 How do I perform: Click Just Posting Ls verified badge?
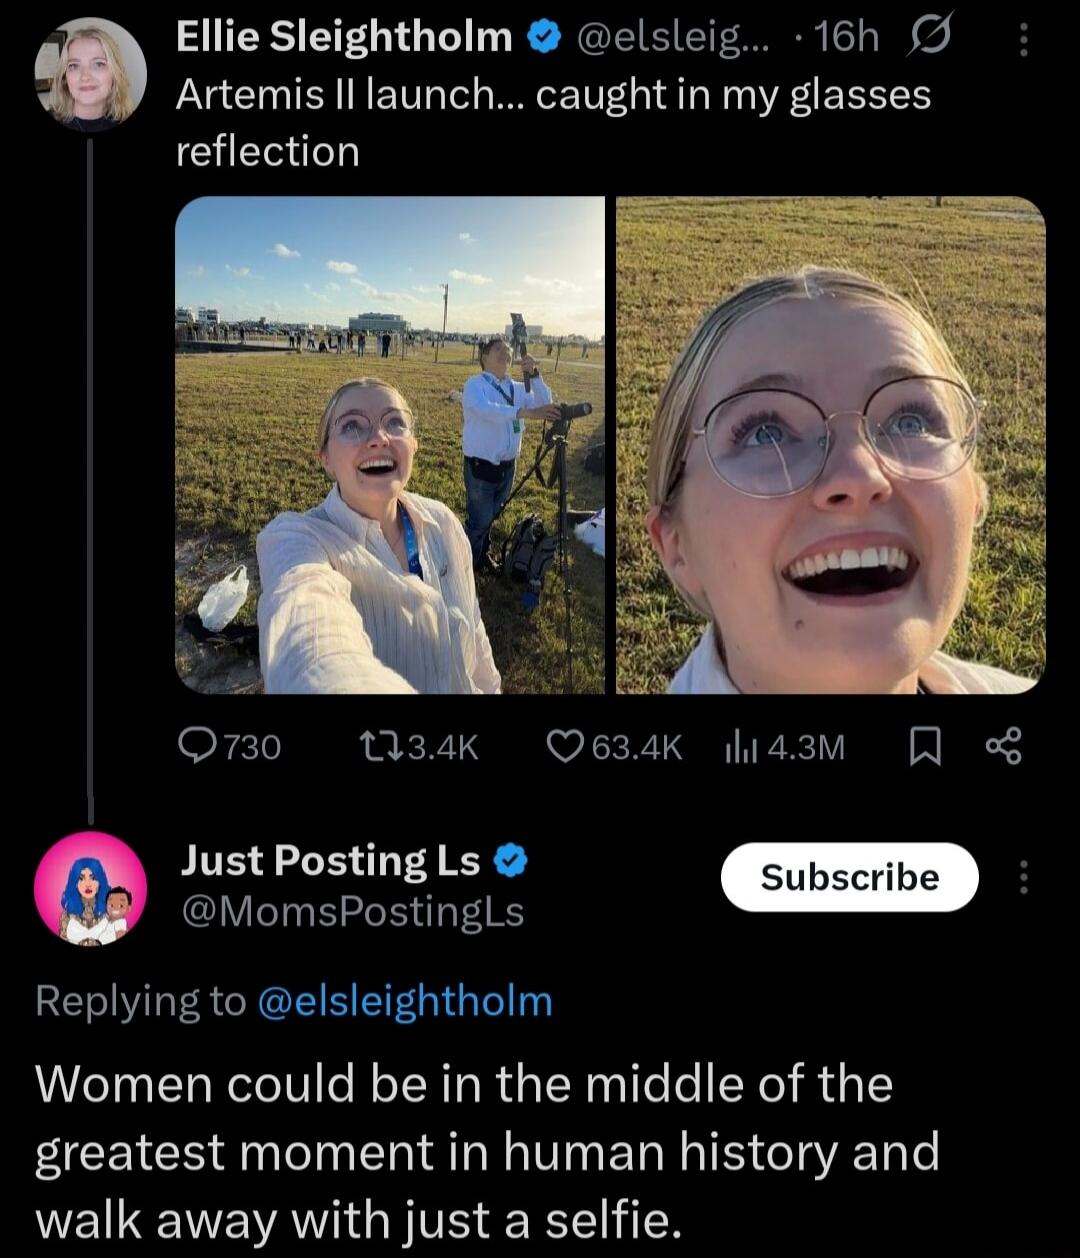(509, 860)
